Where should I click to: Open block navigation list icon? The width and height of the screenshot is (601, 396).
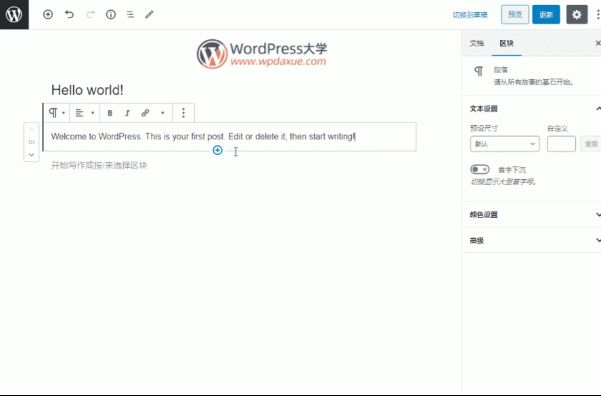pyautogui.click(x=130, y=15)
